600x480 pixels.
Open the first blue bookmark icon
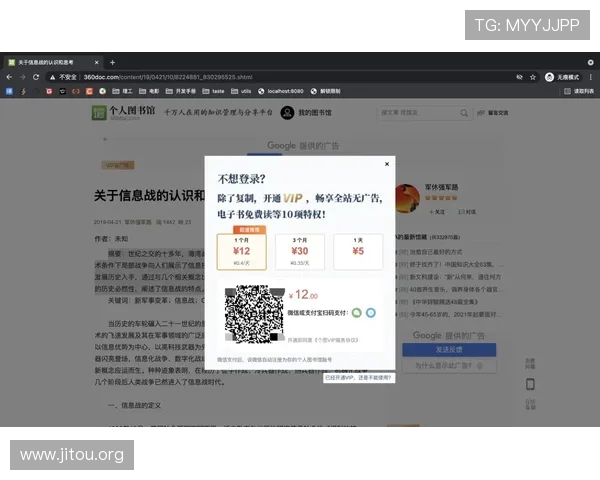pyautogui.click(x=10, y=91)
